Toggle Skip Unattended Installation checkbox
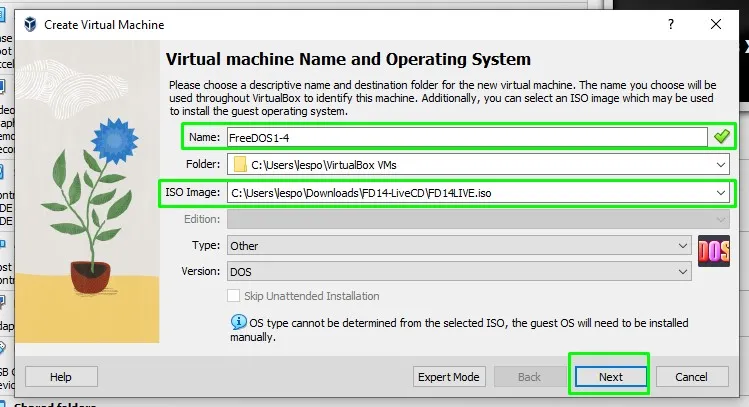Image resolution: width=749 pixels, height=407 pixels. coord(234,296)
